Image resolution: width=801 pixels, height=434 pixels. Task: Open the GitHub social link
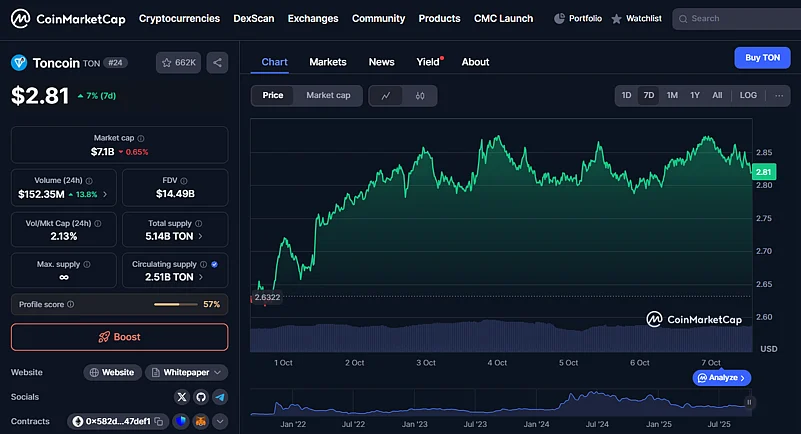click(x=201, y=397)
